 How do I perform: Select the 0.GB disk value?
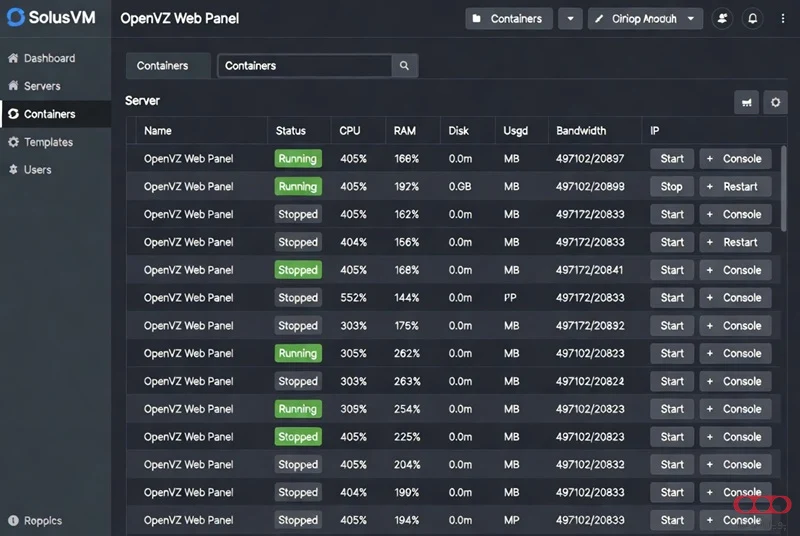pos(460,187)
